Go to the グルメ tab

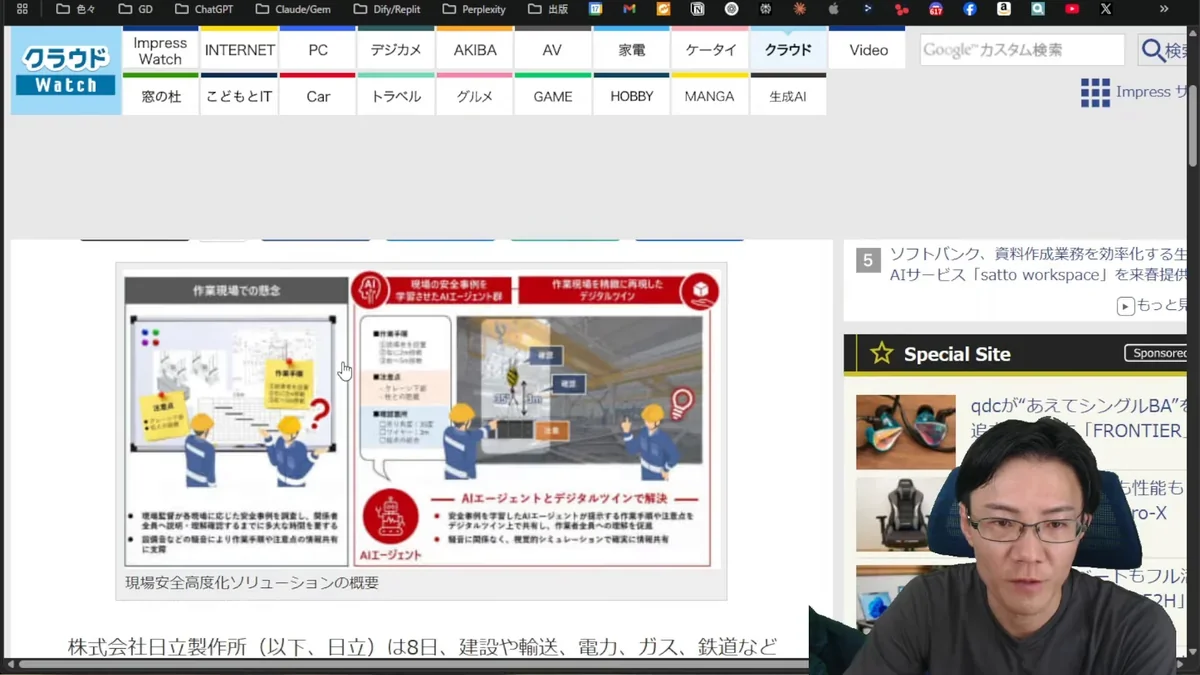pyautogui.click(x=475, y=95)
